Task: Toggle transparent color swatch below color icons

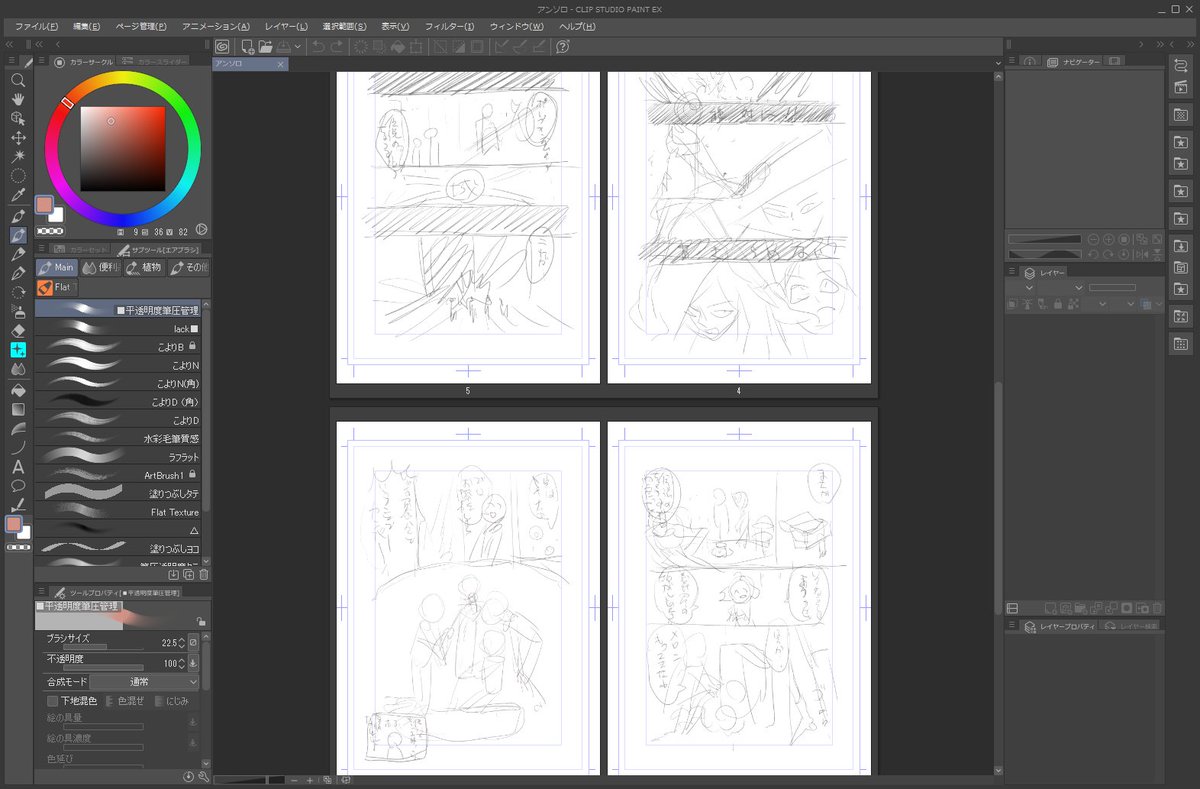Action: tap(18, 547)
